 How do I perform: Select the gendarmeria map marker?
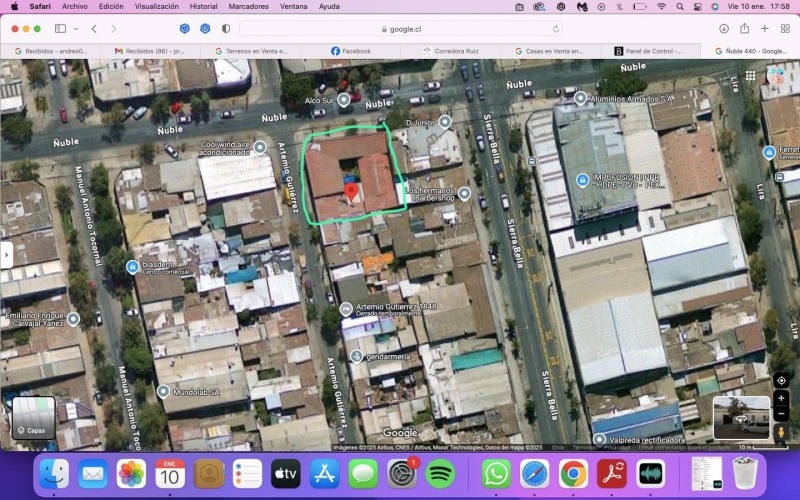[x=357, y=356]
